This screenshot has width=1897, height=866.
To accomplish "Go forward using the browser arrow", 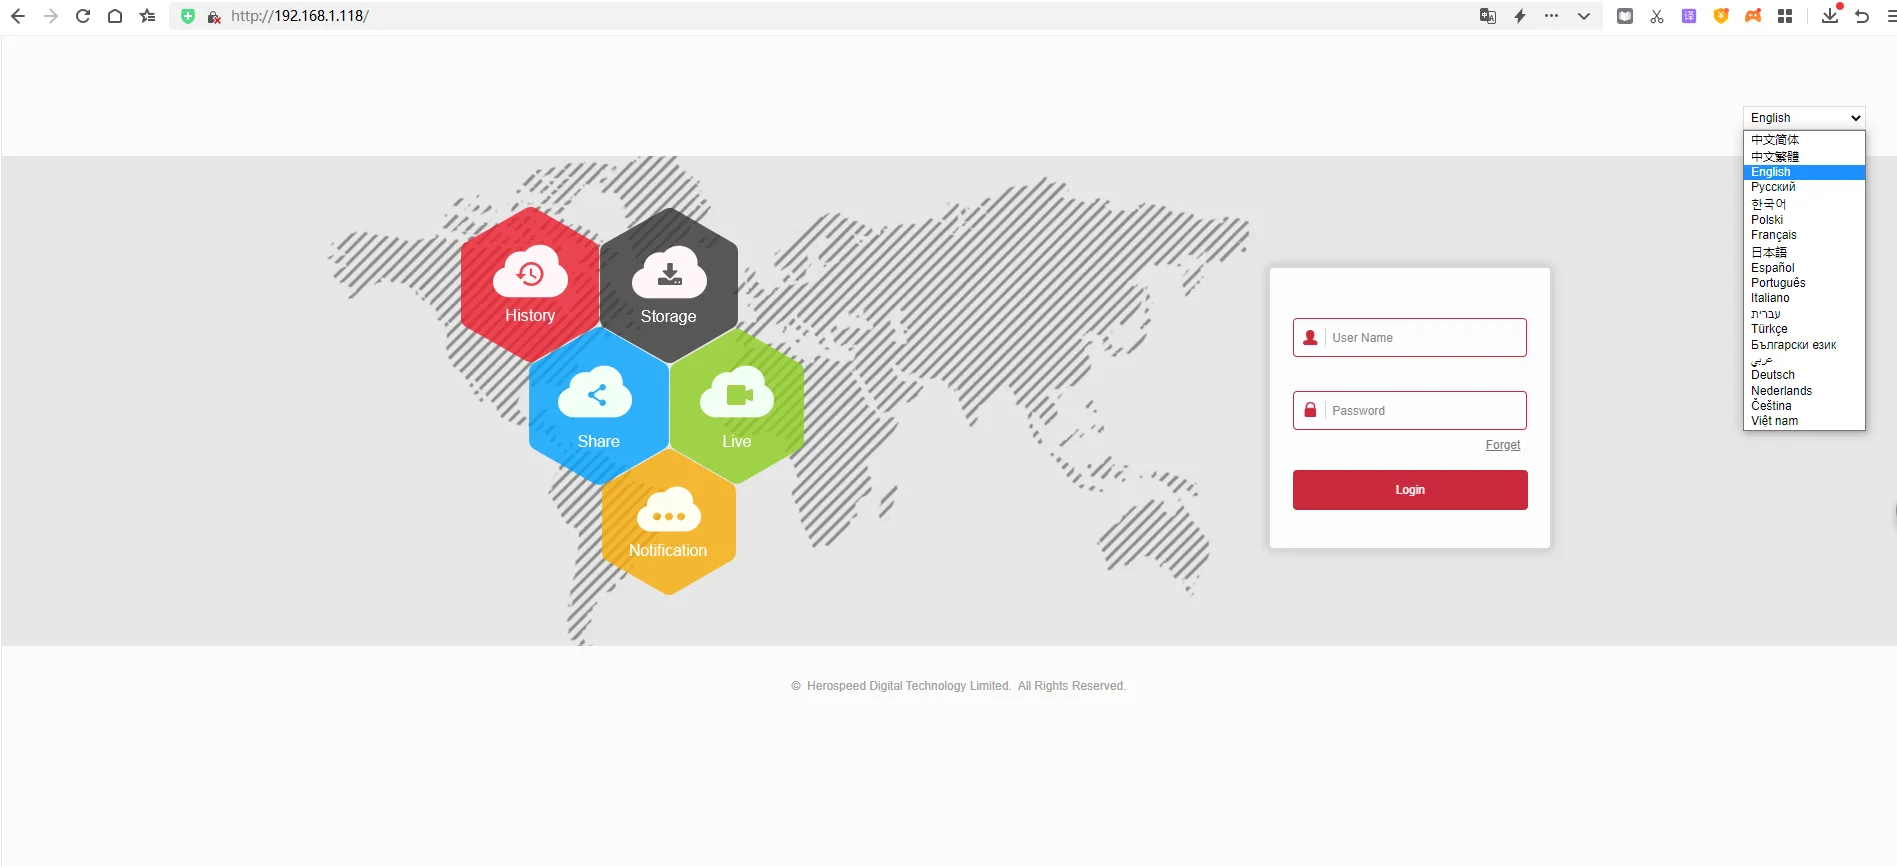I will 51,16.
